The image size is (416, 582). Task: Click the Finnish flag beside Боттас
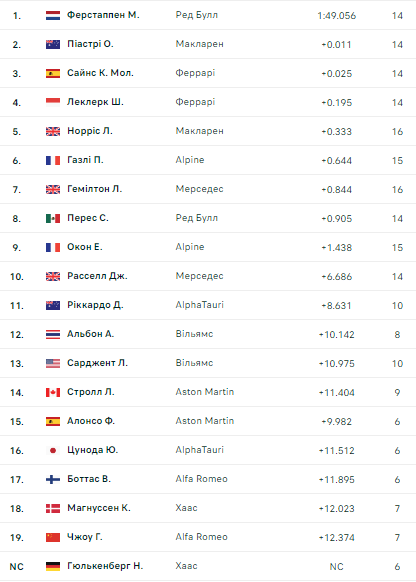53,480
